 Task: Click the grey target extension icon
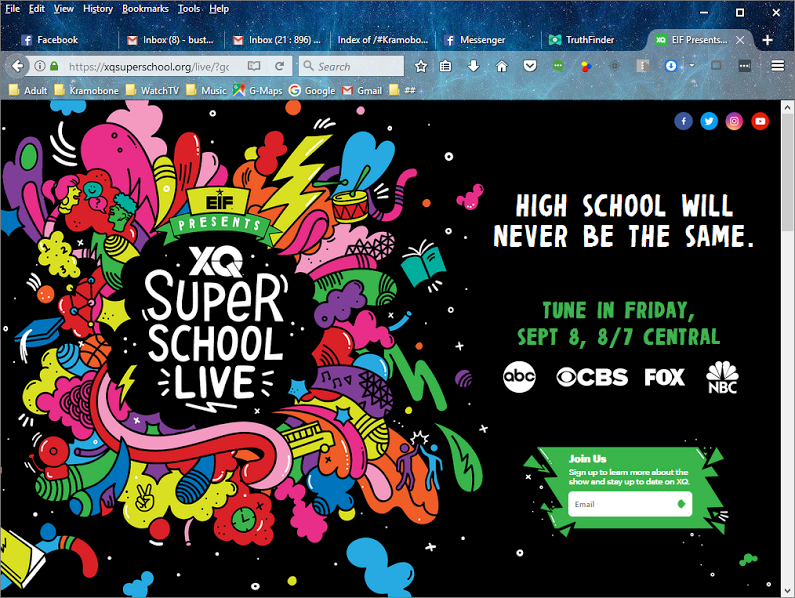point(615,66)
